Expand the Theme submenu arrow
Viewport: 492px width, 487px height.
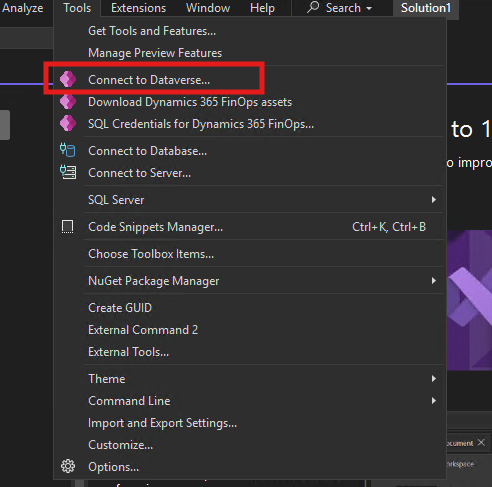point(434,379)
